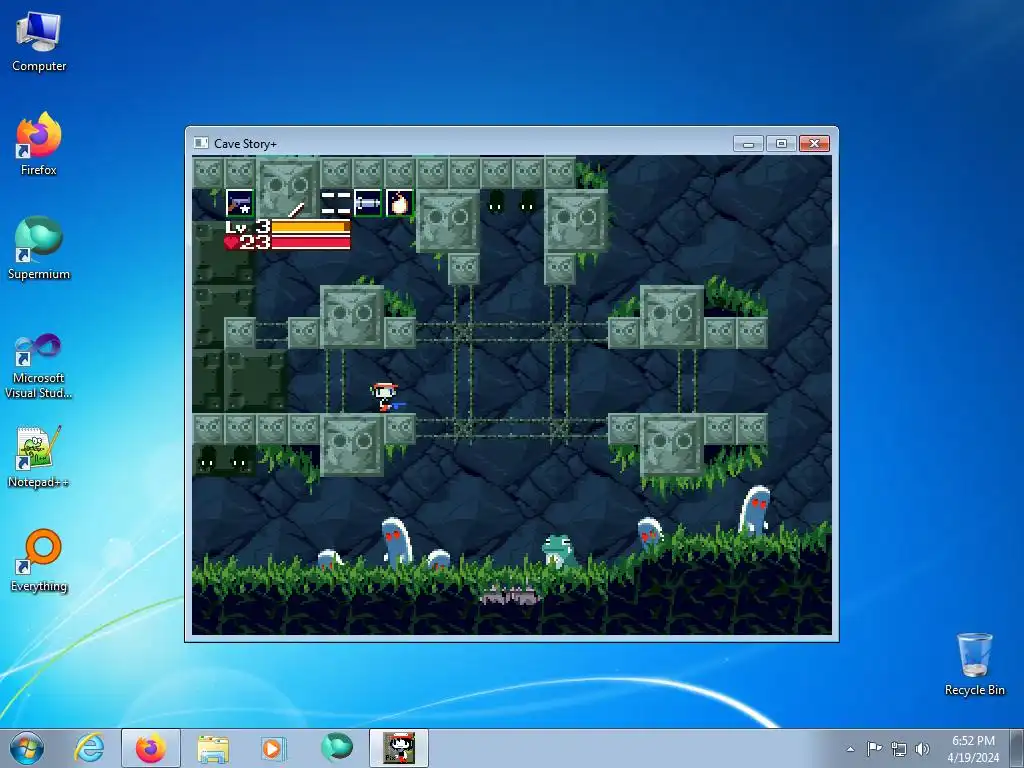
Task: Minimize the Cave Story+ window
Action: (x=748, y=144)
